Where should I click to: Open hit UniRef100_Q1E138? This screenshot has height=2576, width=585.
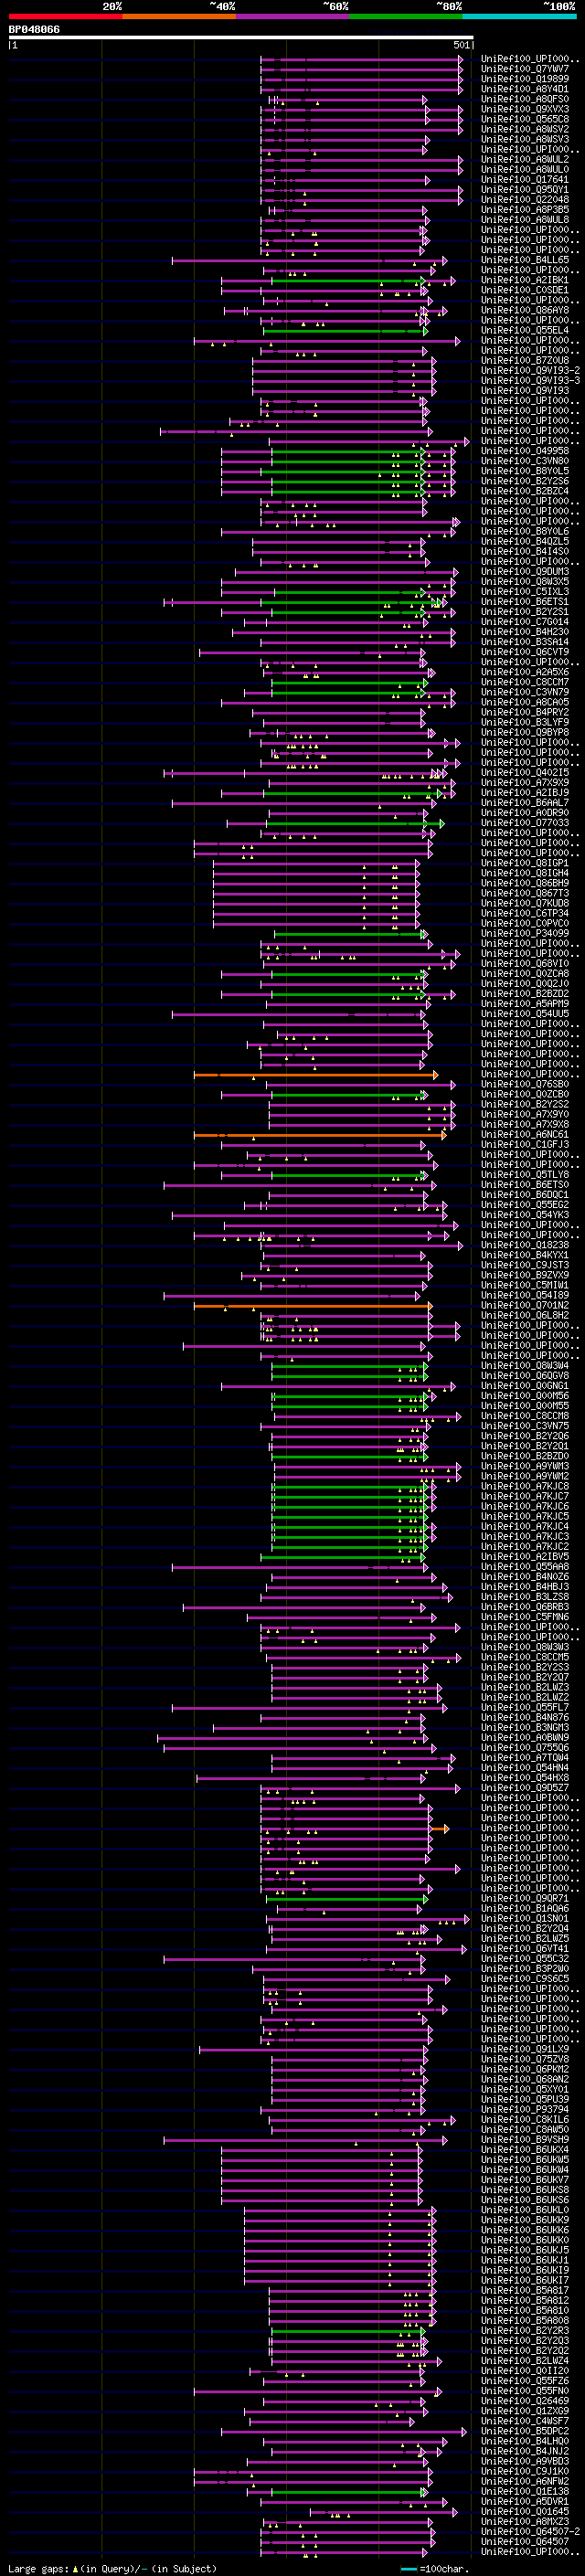point(525,2492)
